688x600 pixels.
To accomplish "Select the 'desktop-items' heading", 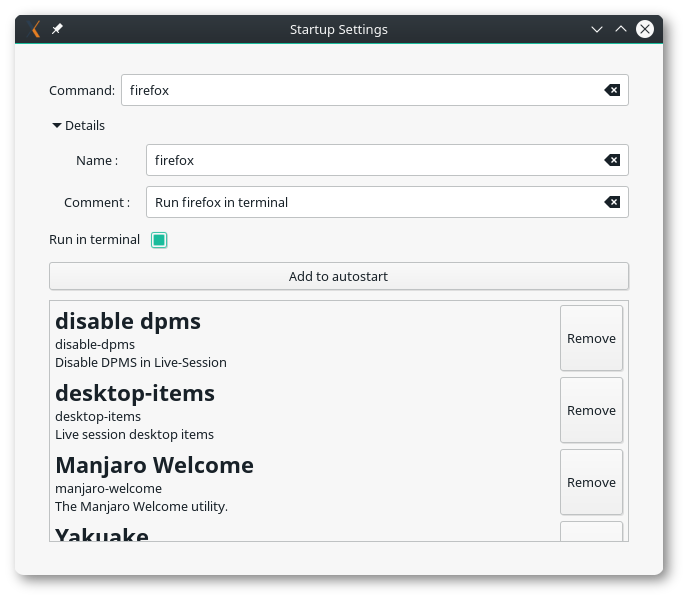I will (x=135, y=393).
